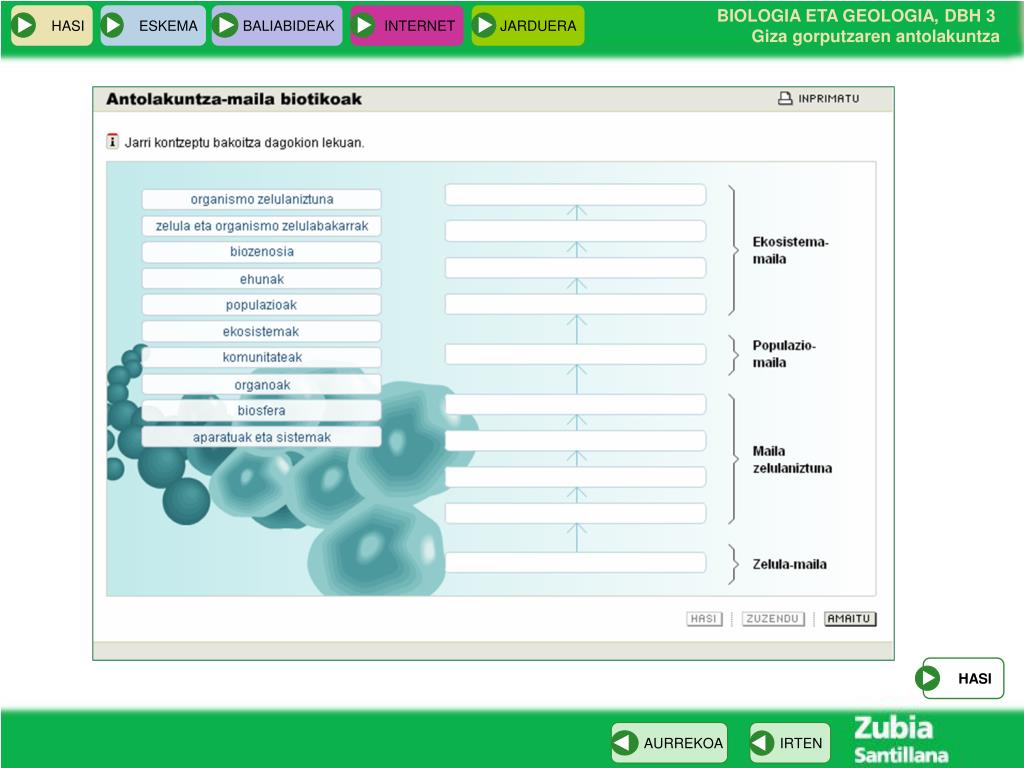This screenshot has height=768, width=1024.
Task: Click the IRTEN exit label in the footer
Action: pyautogui.click(x=801, y=743)
